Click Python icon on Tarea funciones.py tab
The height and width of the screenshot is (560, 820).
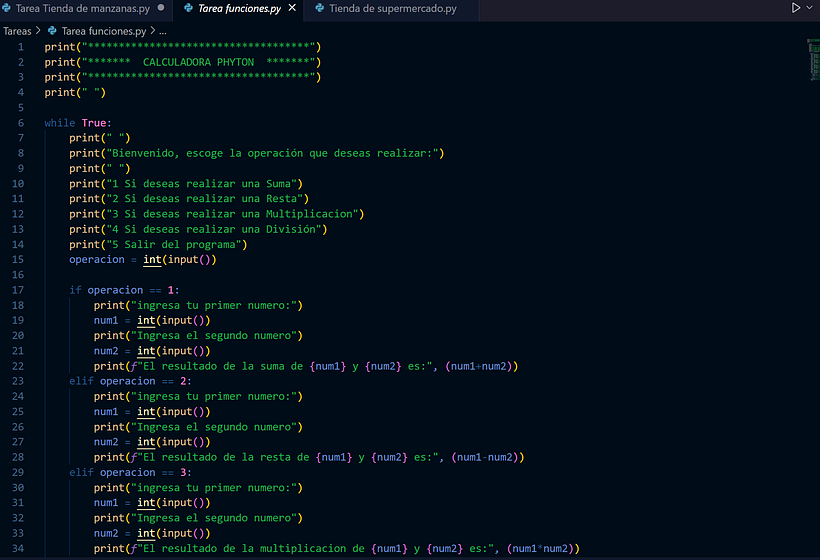(188, 8)
